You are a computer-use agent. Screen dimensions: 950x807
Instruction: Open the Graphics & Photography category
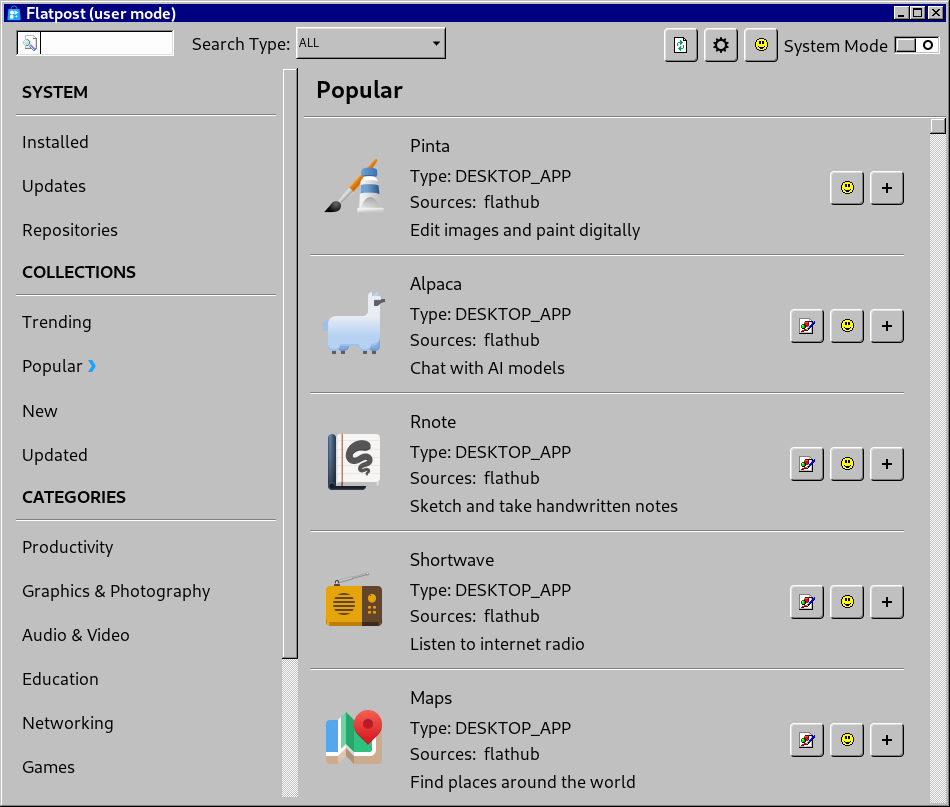point(116,591)
